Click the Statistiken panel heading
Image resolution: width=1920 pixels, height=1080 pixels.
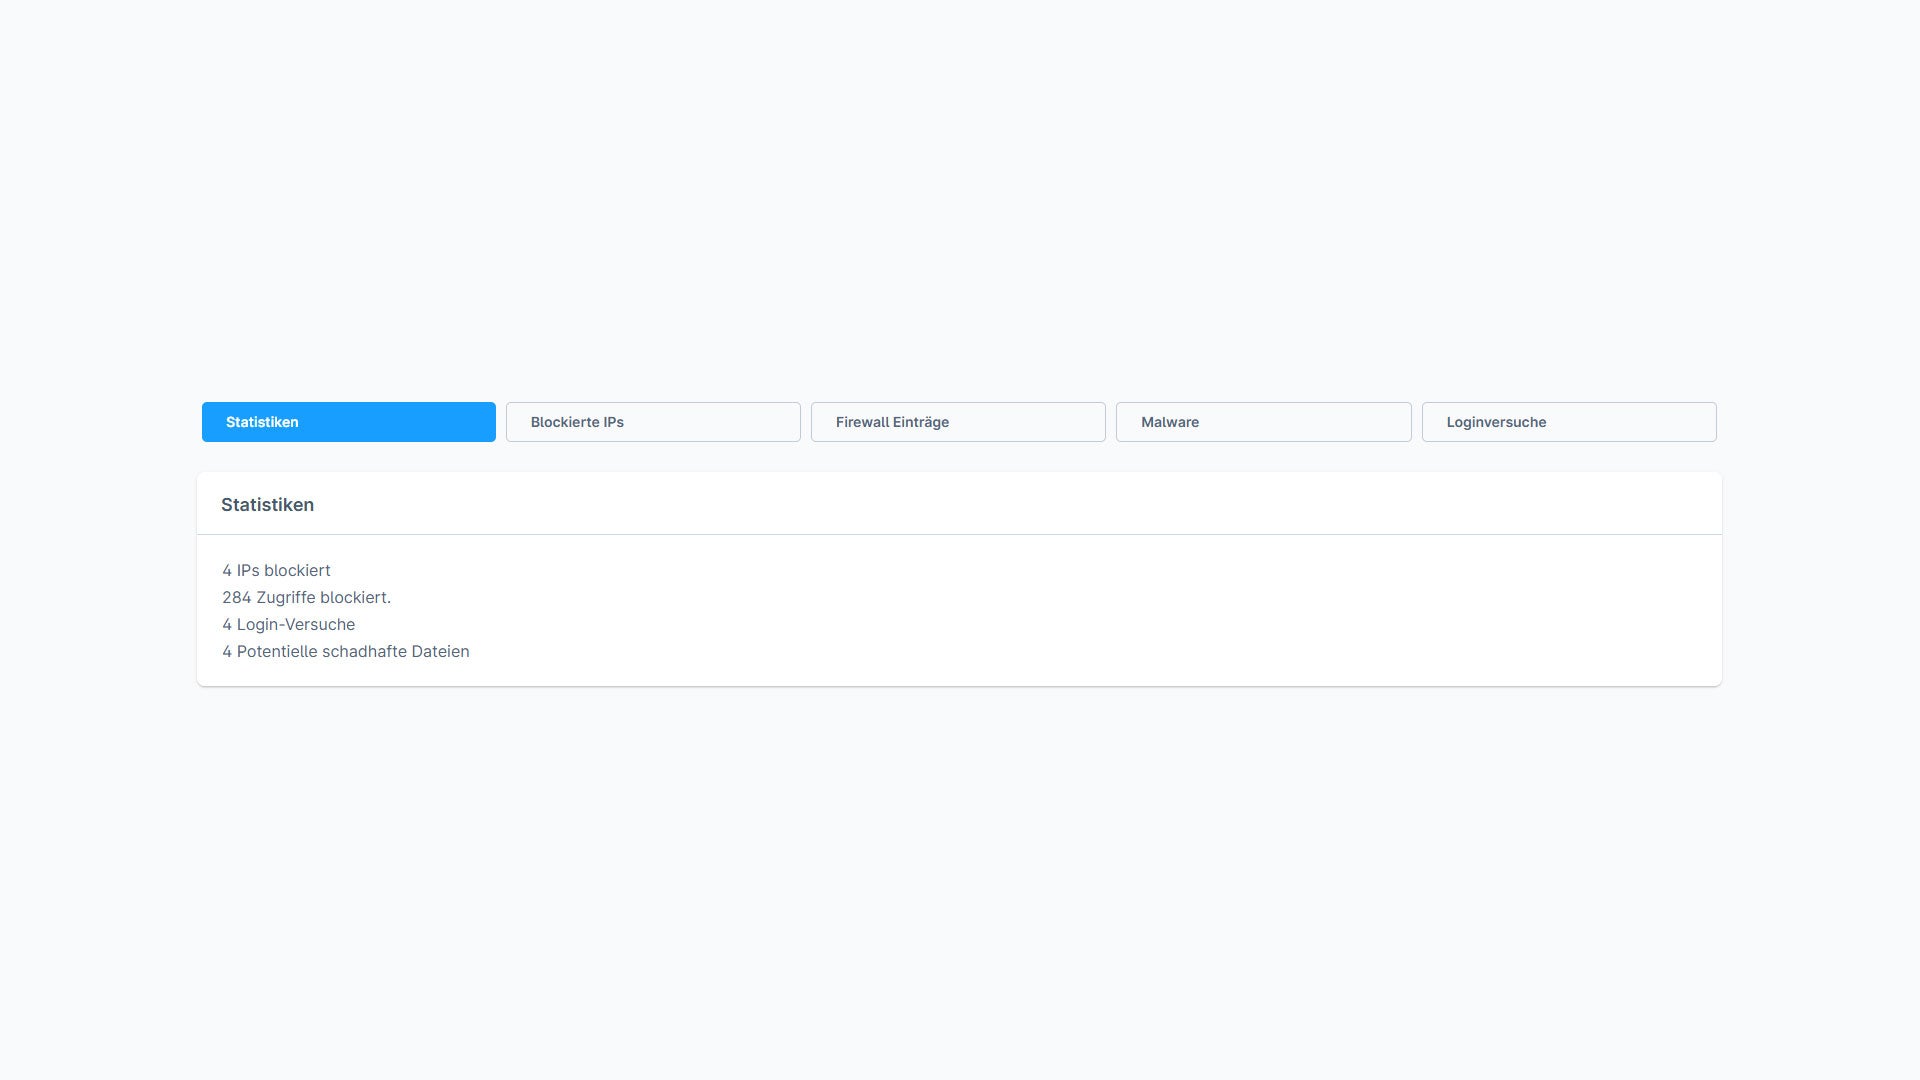pos(267,505)
